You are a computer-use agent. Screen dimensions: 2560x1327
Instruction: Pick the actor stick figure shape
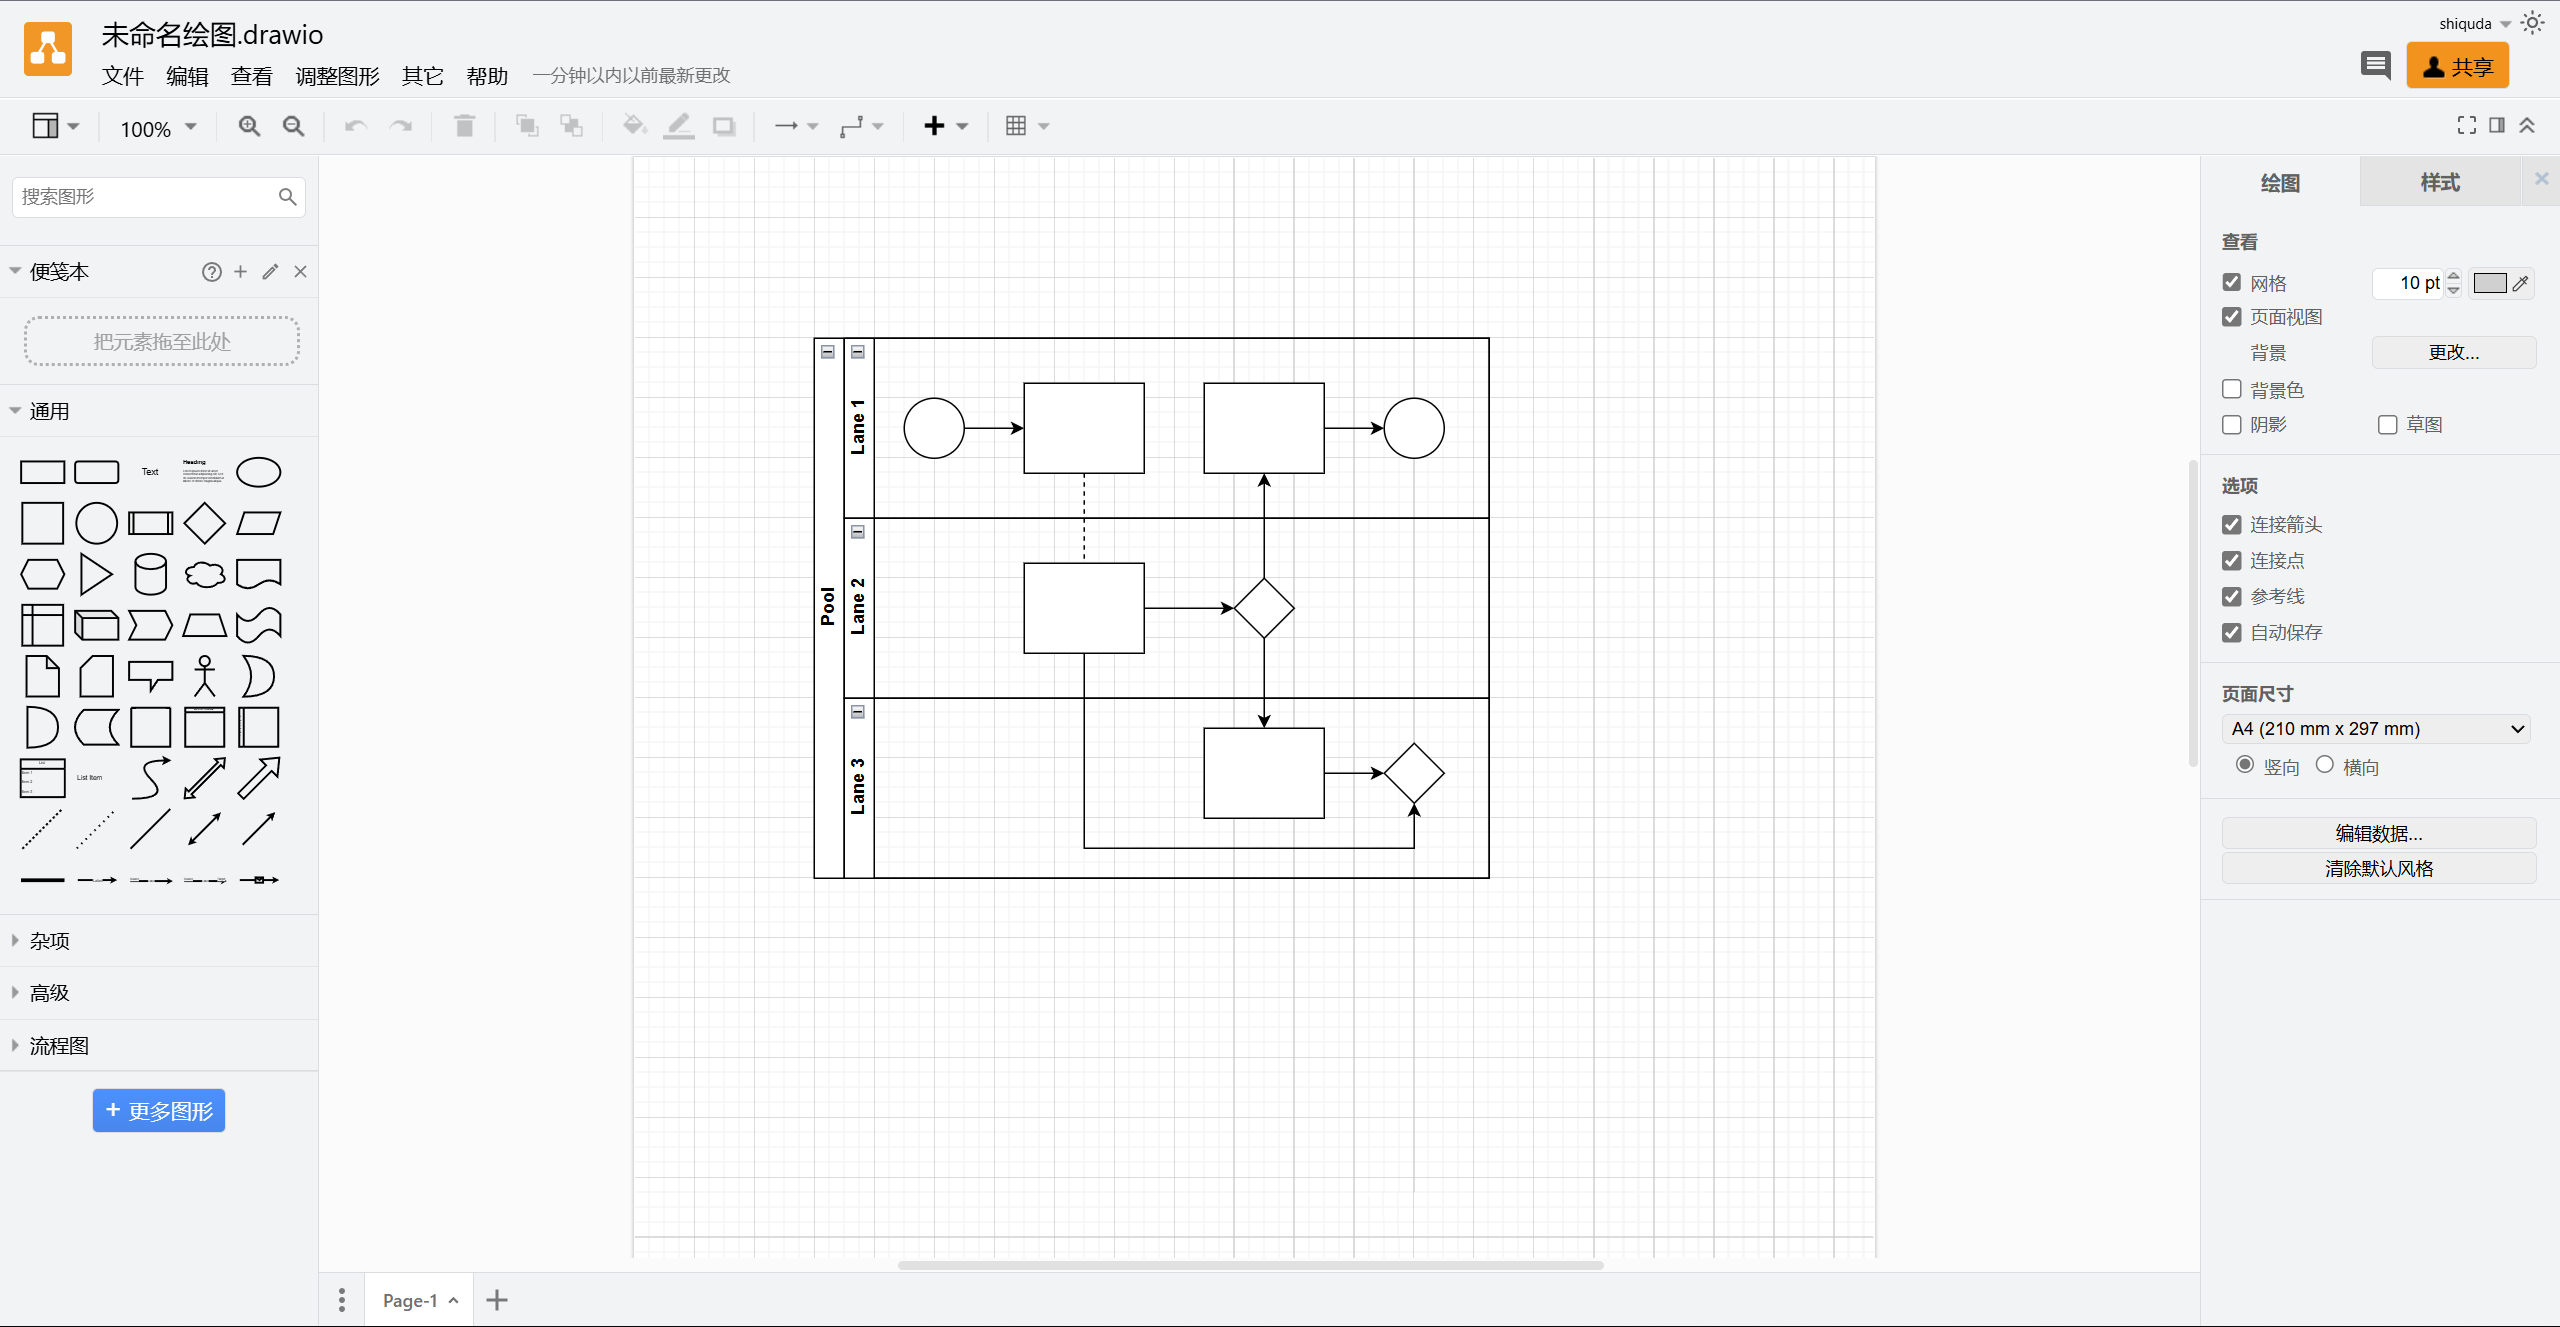click(x=204, y=676)
